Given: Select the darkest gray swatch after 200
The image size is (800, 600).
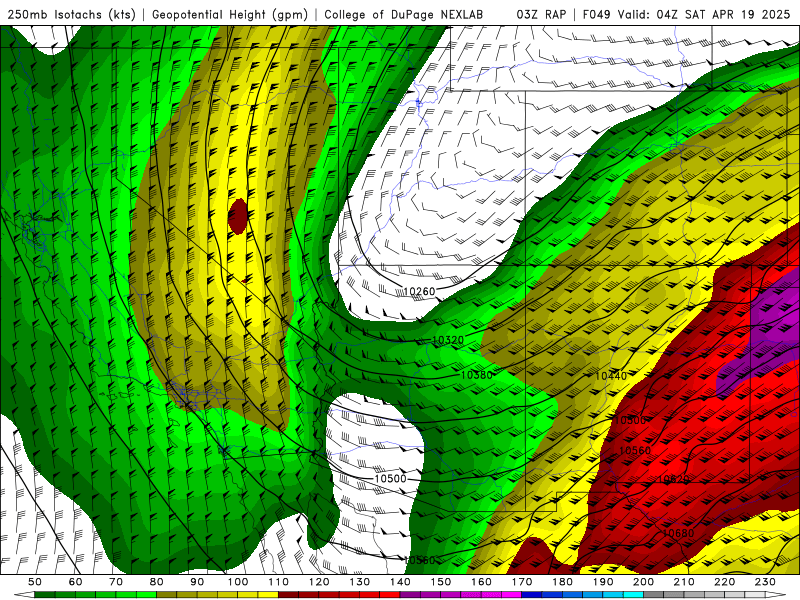Looking at the screenshot, I should tap(654, 593).
